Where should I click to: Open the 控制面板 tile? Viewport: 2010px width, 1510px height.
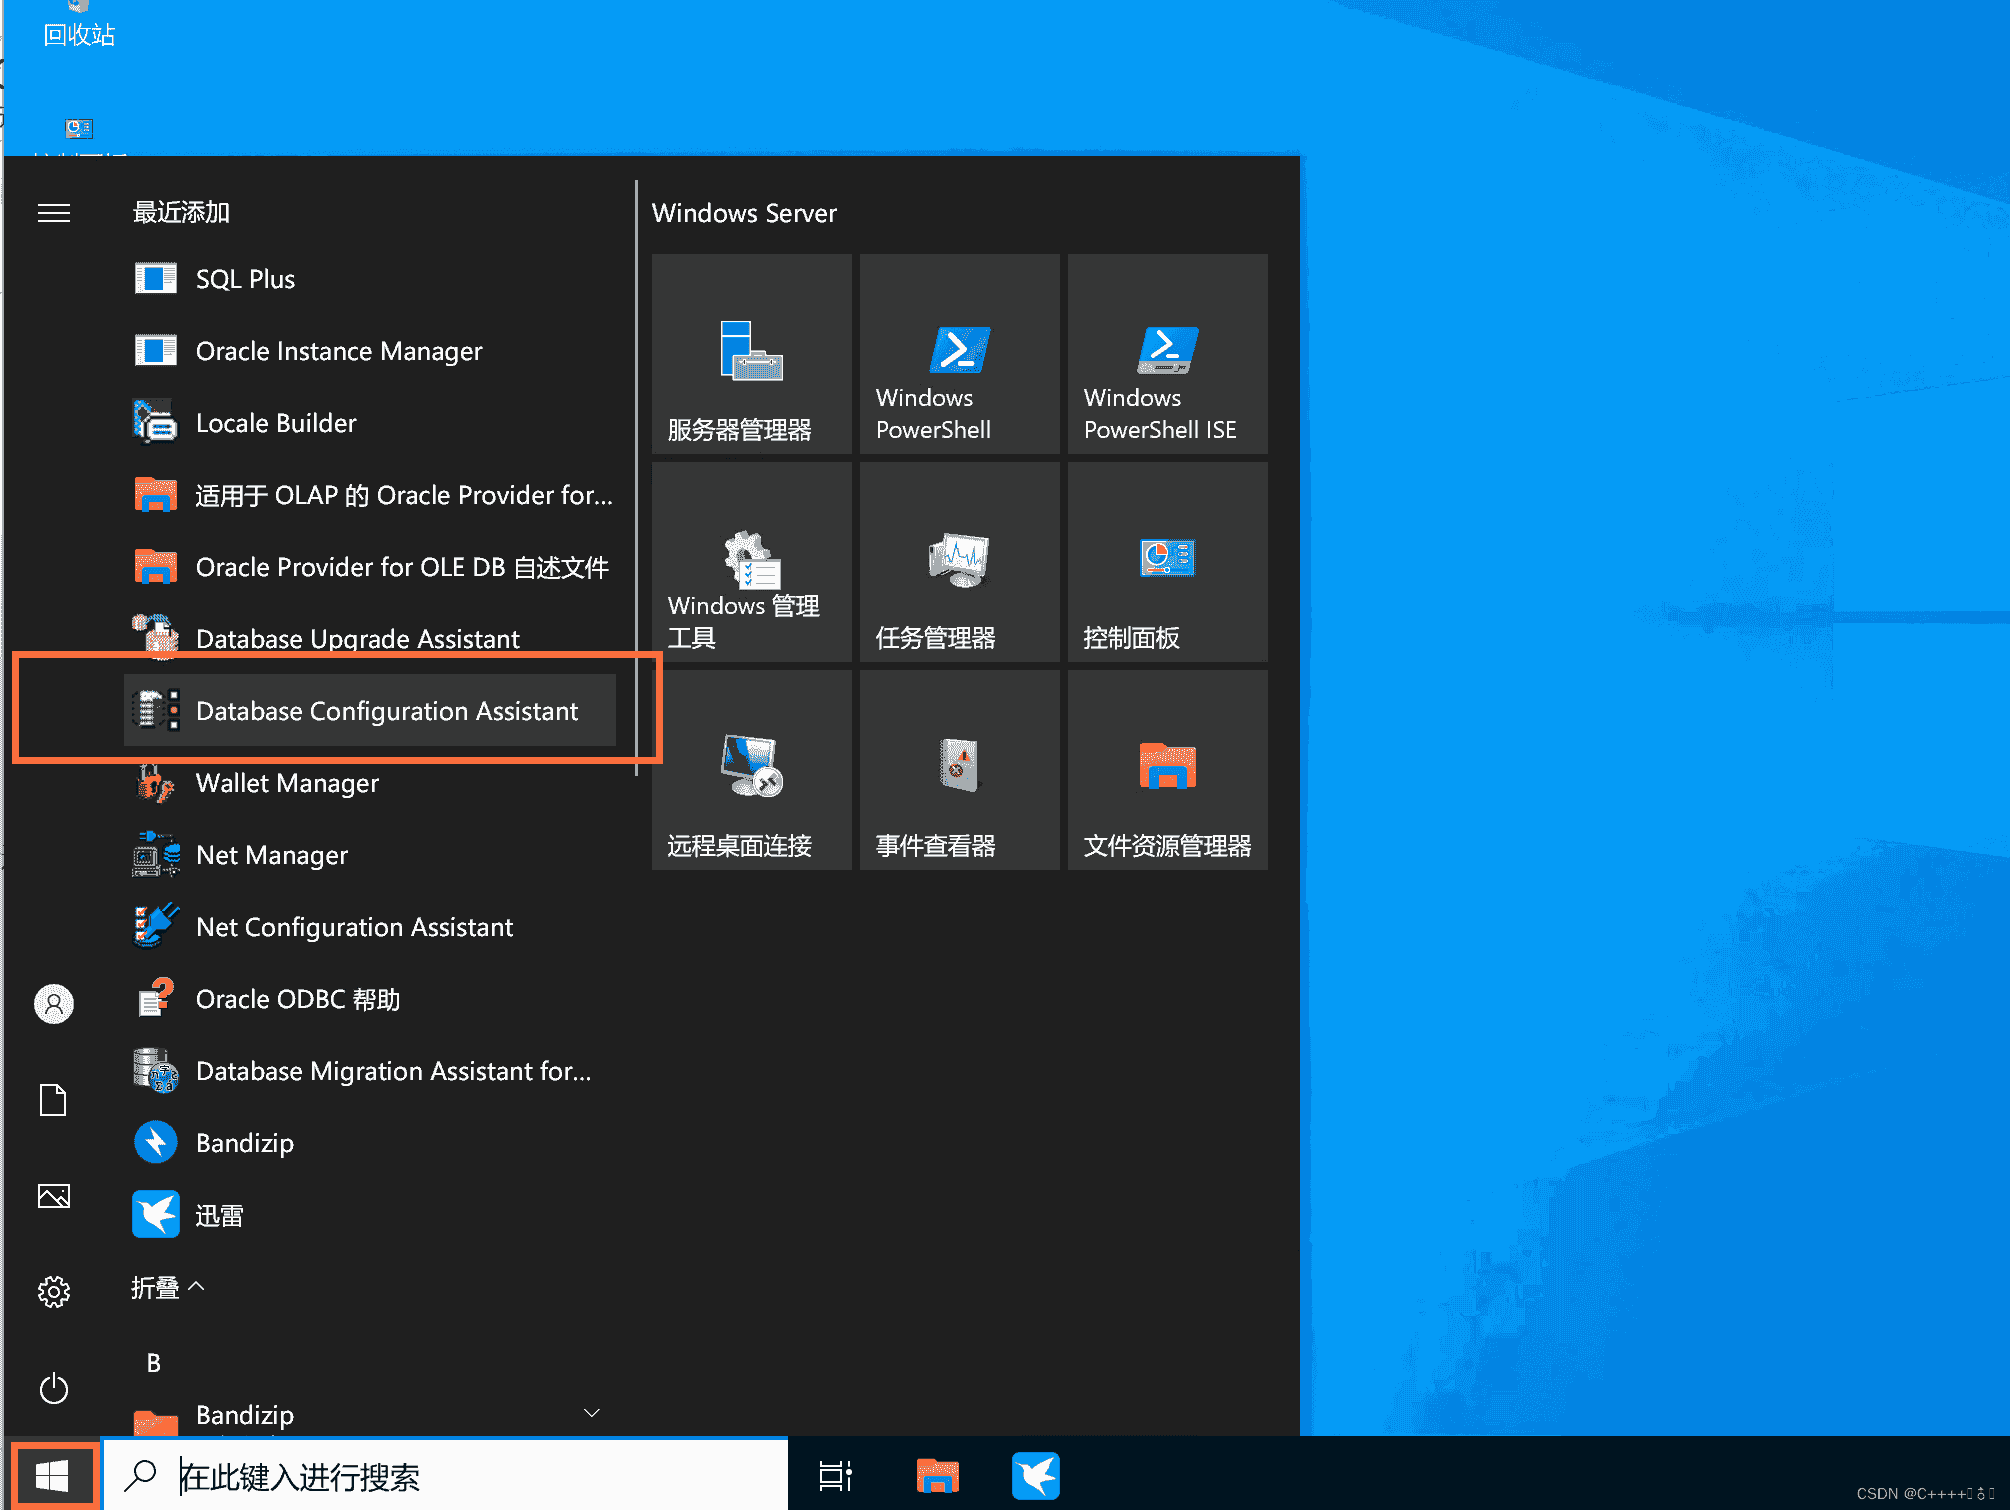click(1168, 562)
